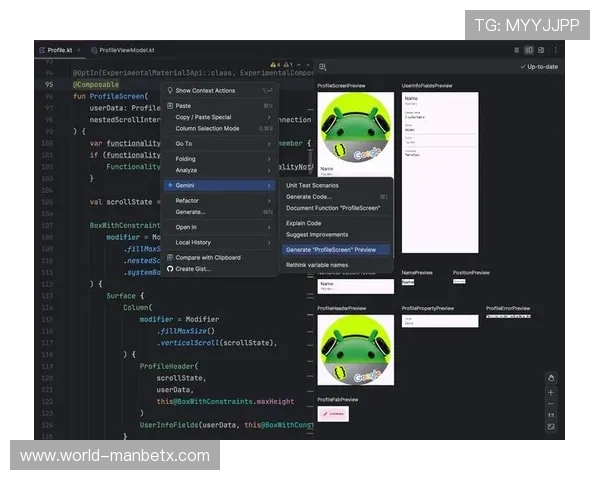Viewport: 600px width, 480px height.
Task: Select the pan hand tool in preview
Action: coord(550,377)
